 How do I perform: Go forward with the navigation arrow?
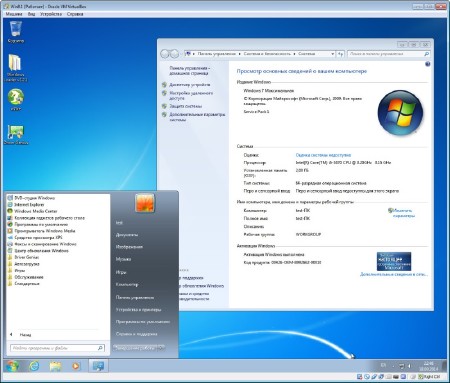click(x=174, y=54)
